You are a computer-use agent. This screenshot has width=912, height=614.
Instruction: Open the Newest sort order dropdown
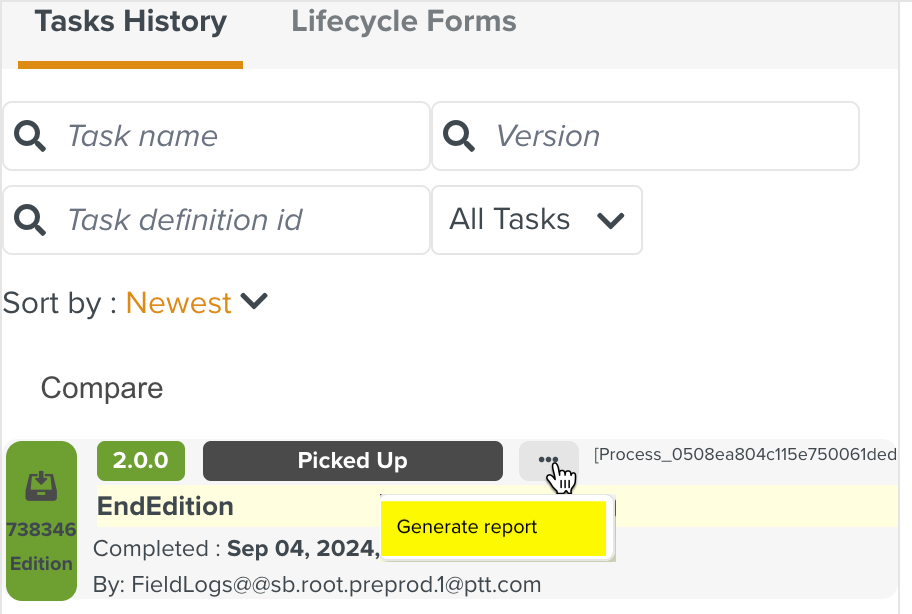click(x=197, y=302)
